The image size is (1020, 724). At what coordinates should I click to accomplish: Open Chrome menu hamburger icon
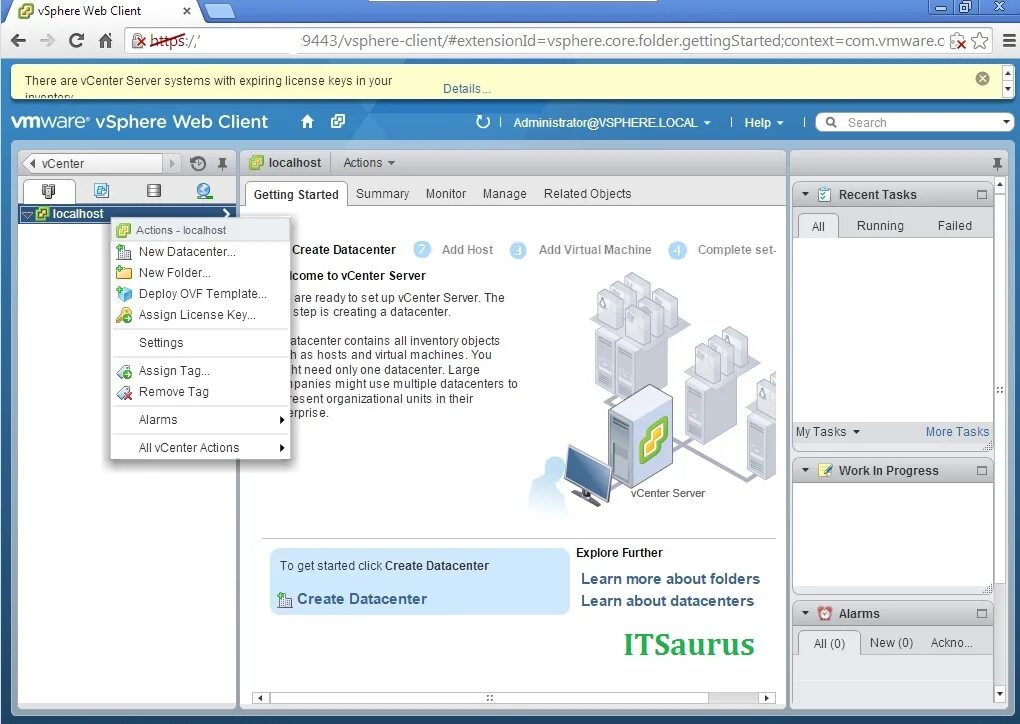[x=1009, y=40]
